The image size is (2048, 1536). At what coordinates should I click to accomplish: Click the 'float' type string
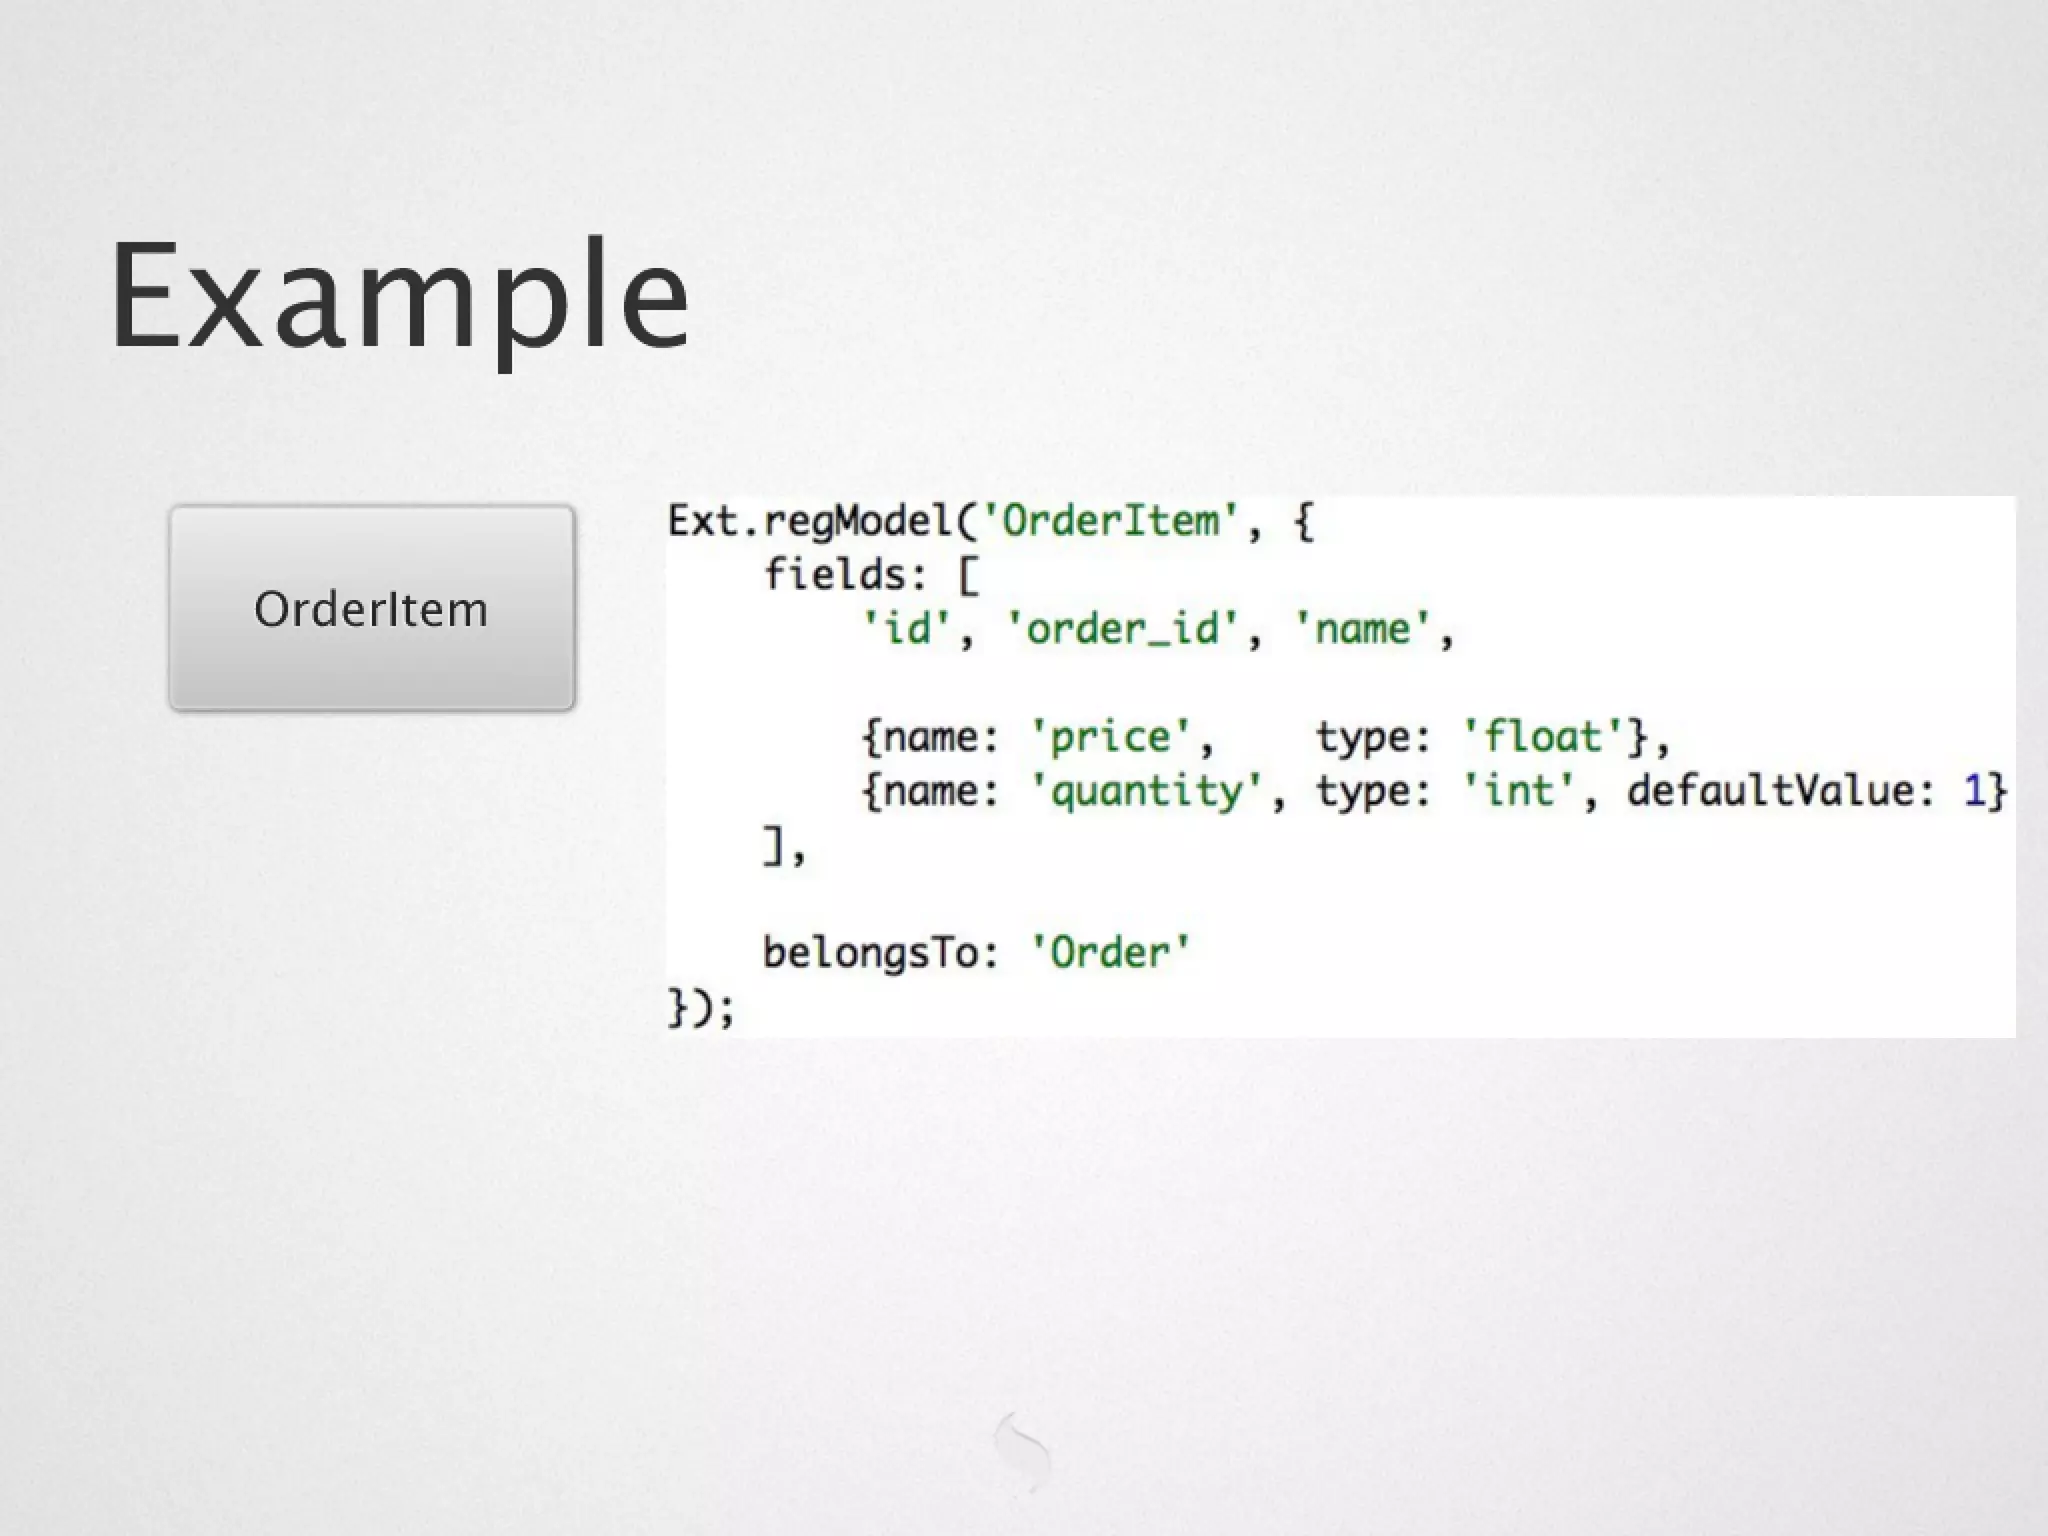pyautogui.click(x=1543, y=738)
